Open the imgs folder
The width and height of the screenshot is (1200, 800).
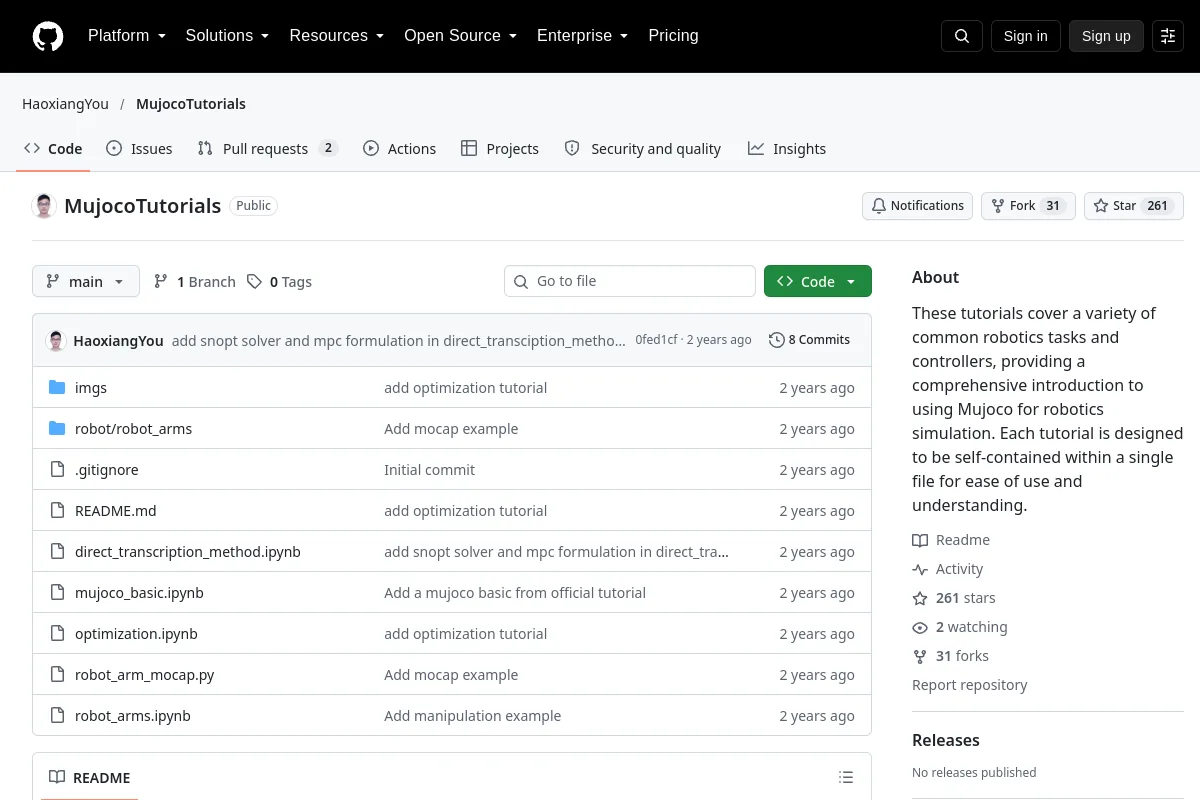click(91, 388)
